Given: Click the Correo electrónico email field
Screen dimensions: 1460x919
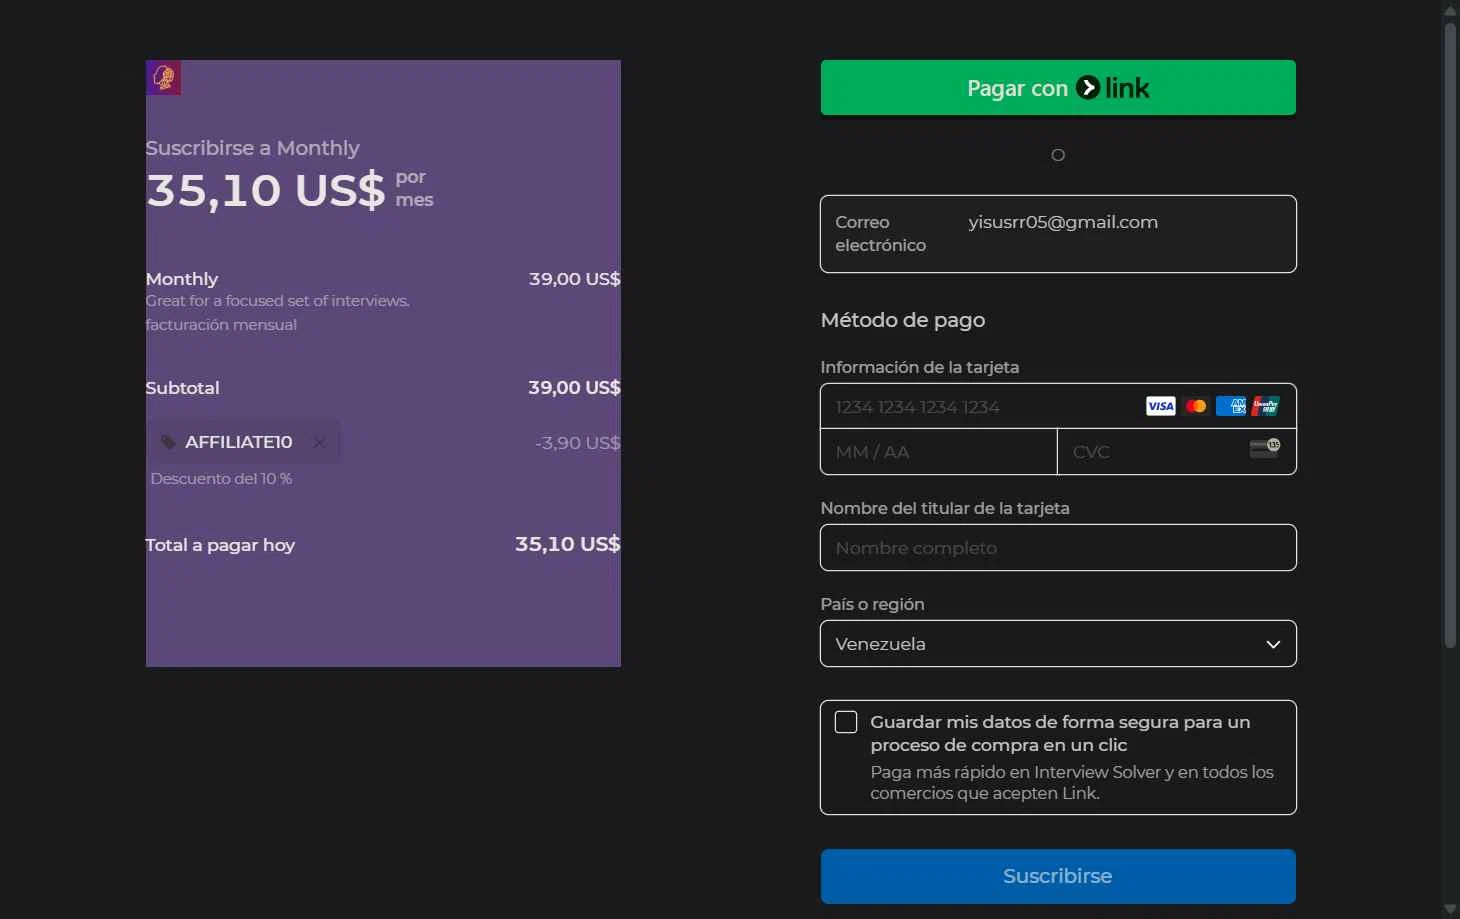Looking at the screenshot, I should coord(1058,234).
